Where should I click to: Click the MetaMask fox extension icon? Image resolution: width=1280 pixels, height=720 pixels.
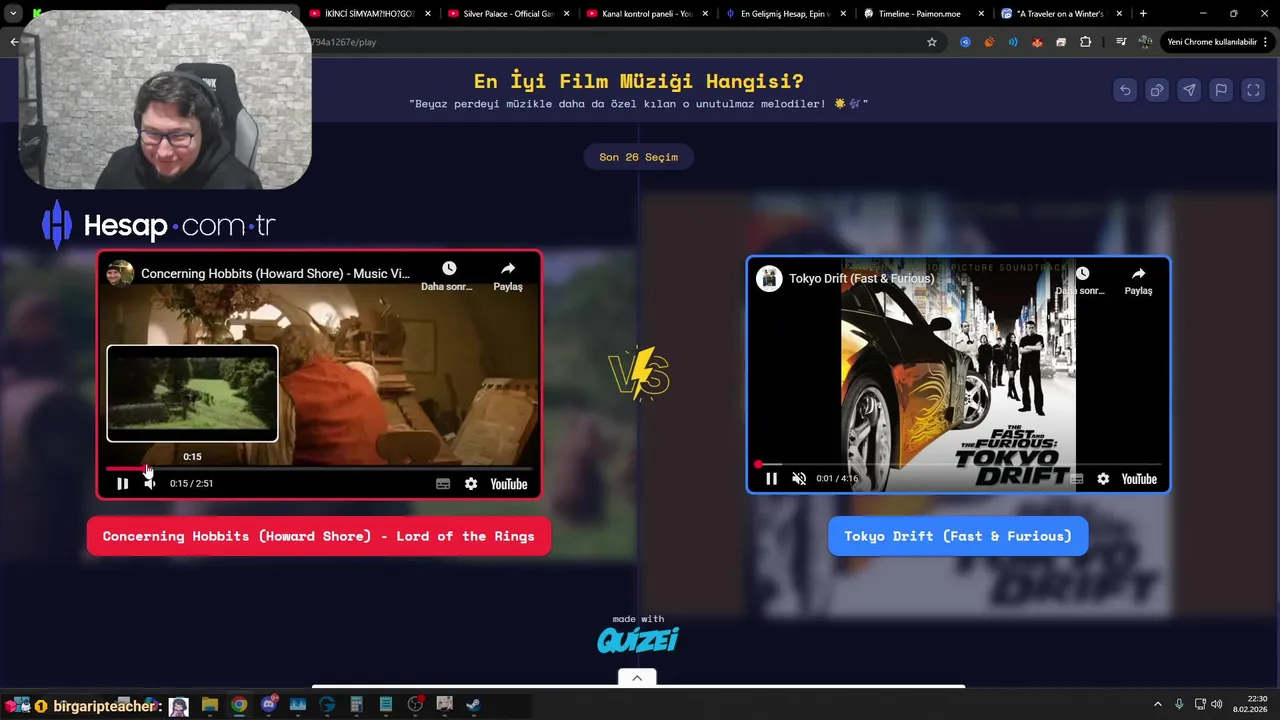click(x=1037, y=42)
